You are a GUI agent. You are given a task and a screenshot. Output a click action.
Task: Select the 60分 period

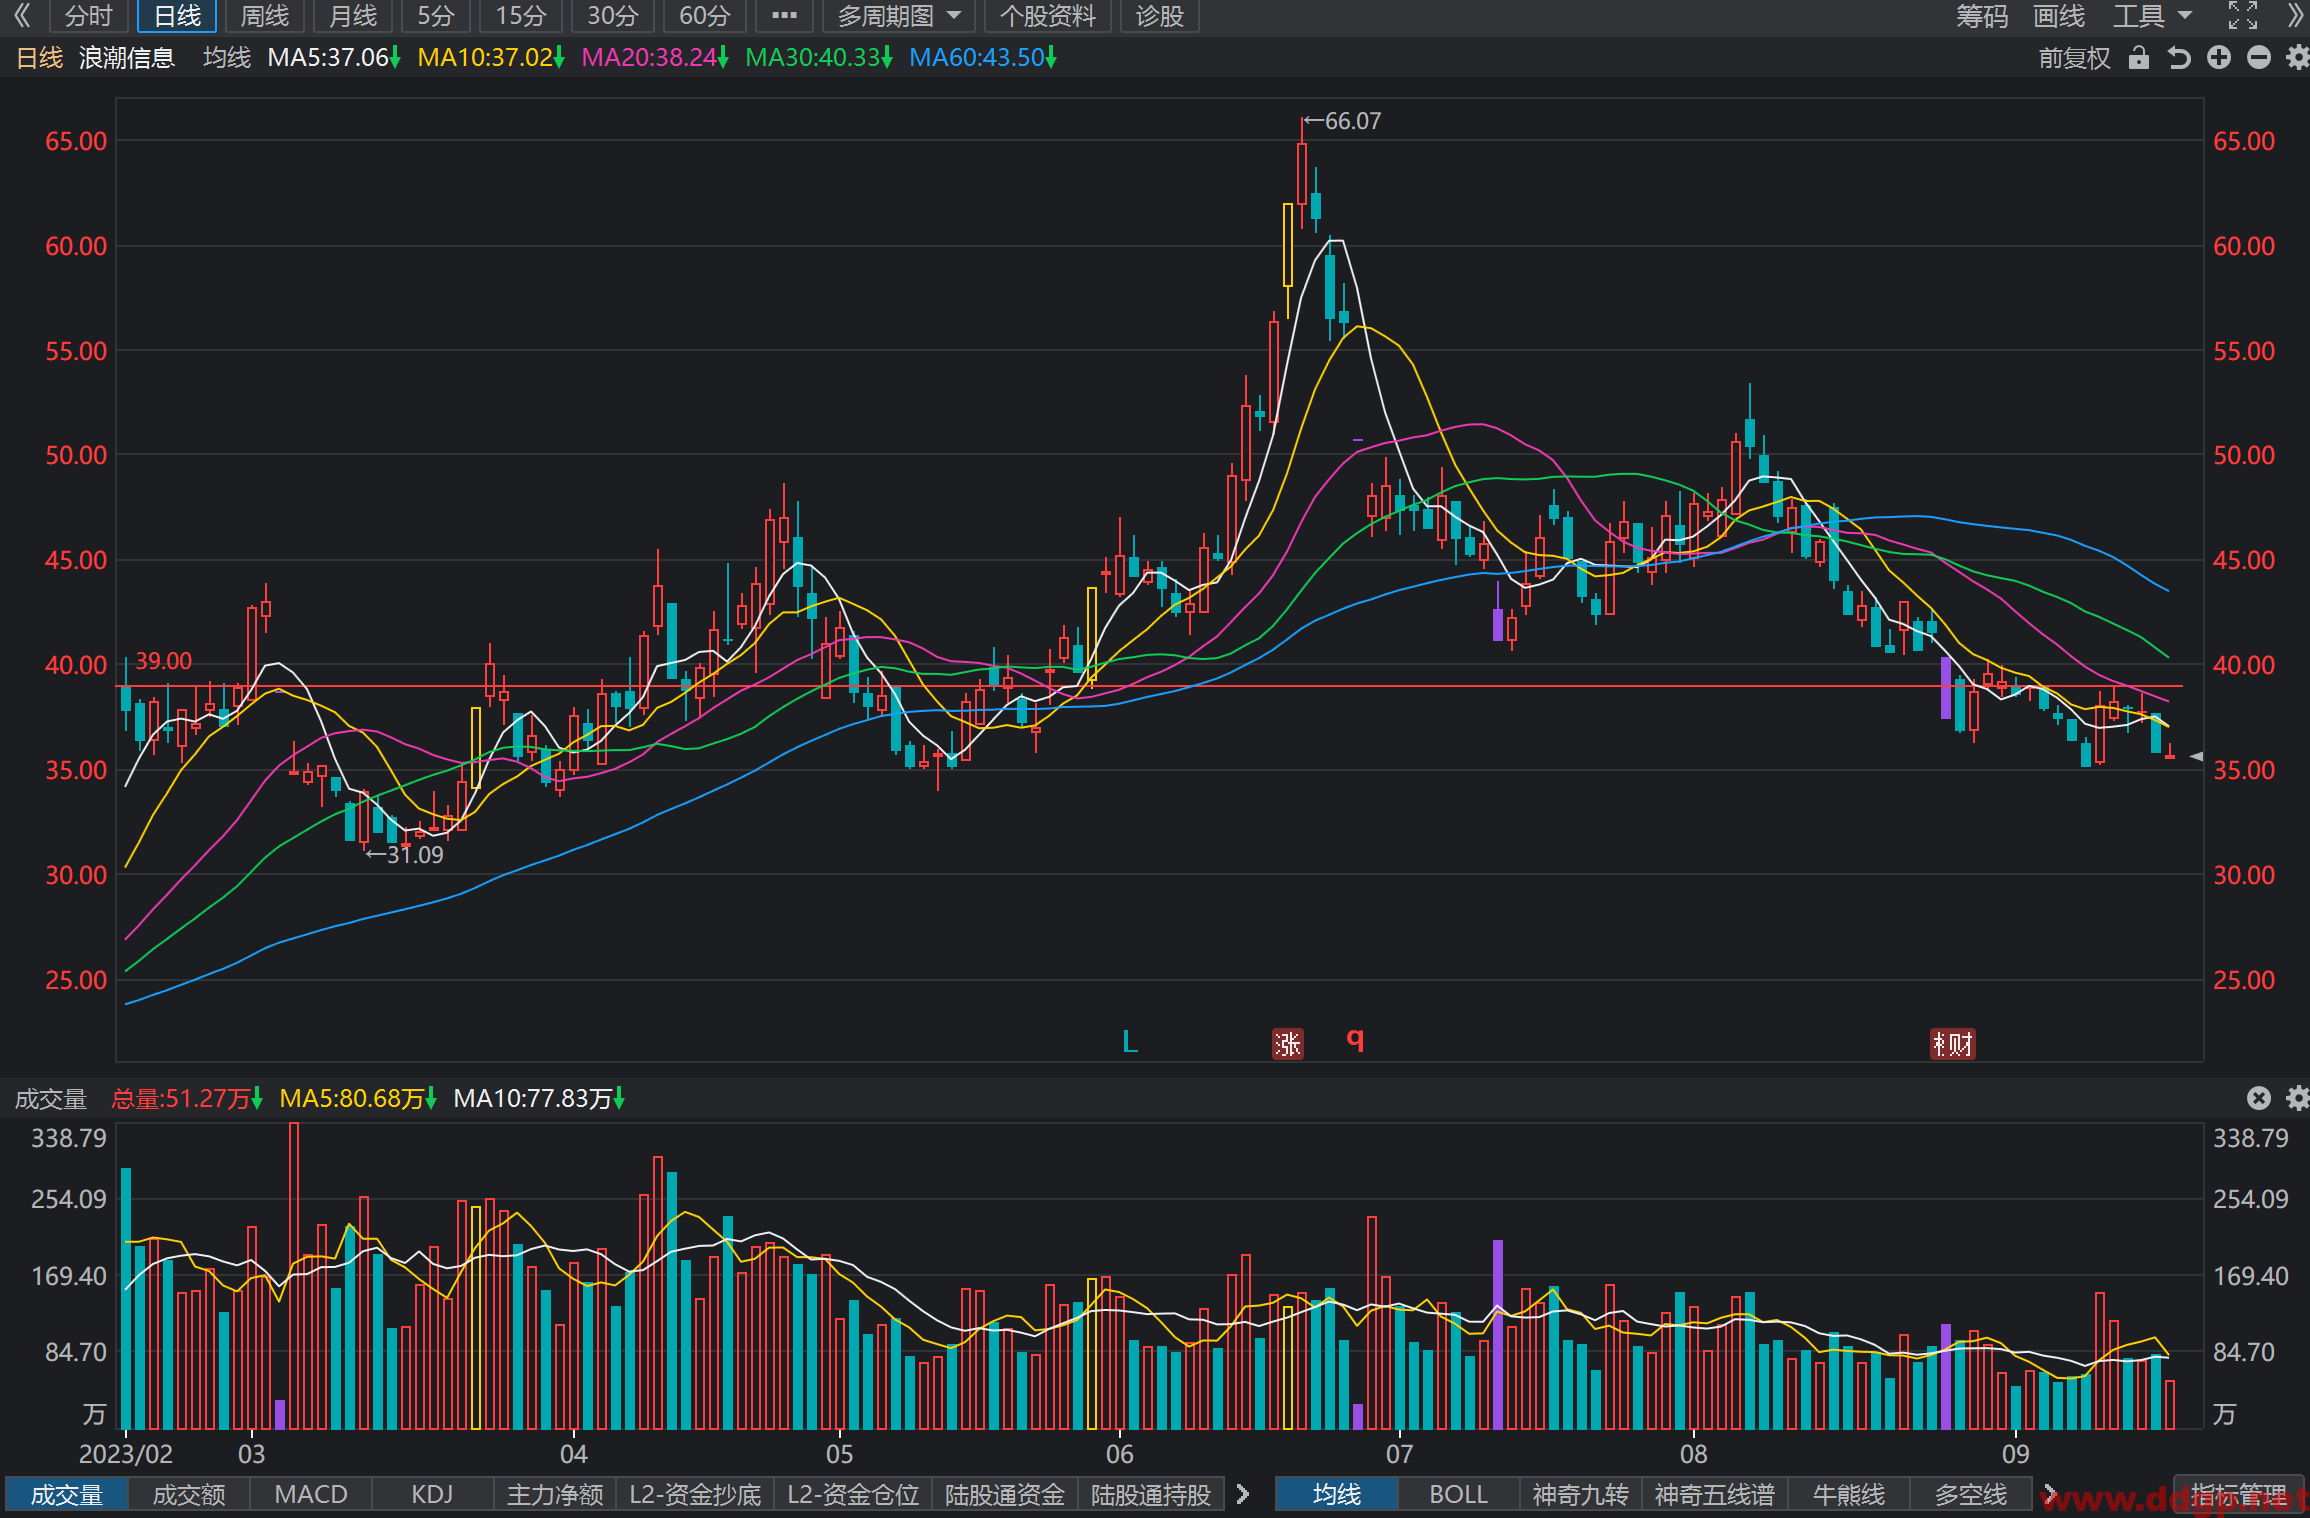click(705, 16)
